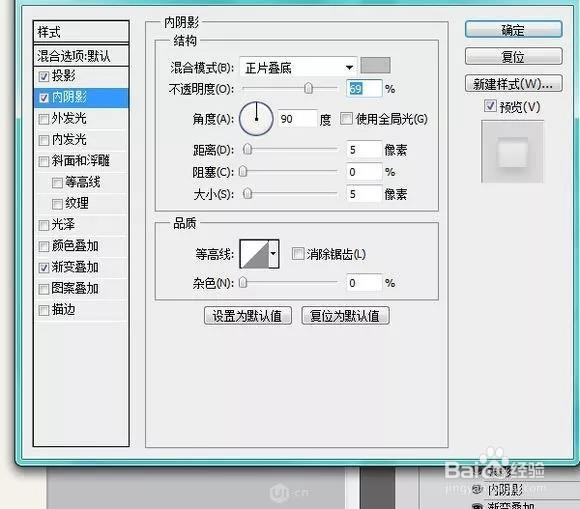Screen dimensions: 580x509
Task: Select 混合选项:默认 entry
Action: (81, 56)
